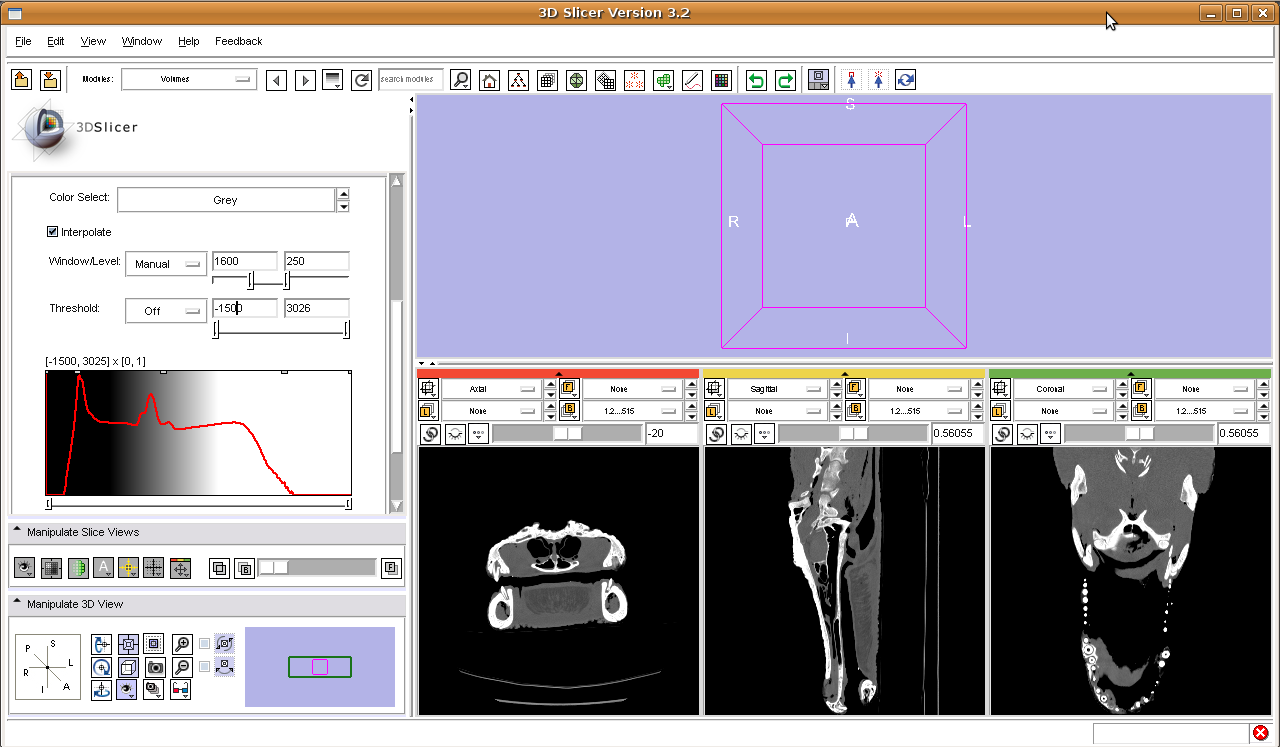
Task: Toggle the lower checkbox next to the rock view icon
Action: (x=205, y=666)
